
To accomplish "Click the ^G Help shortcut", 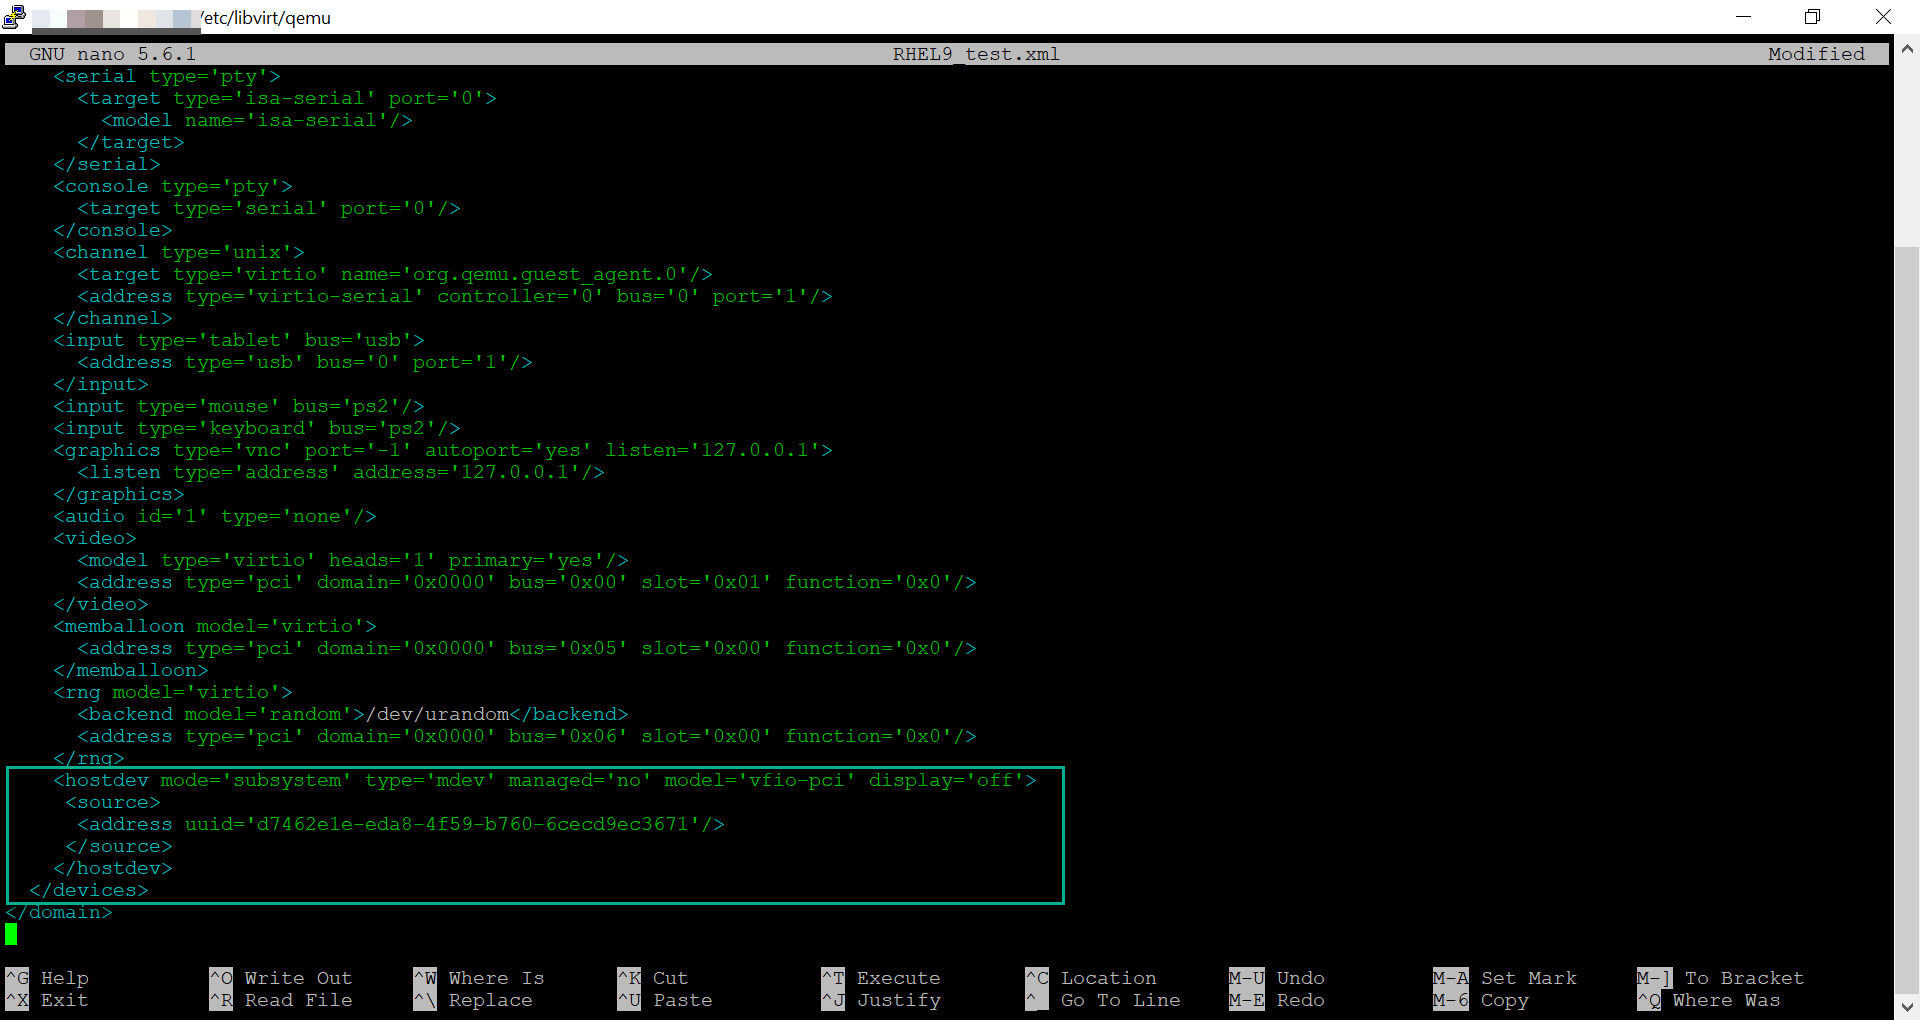I will click(48, 978).
